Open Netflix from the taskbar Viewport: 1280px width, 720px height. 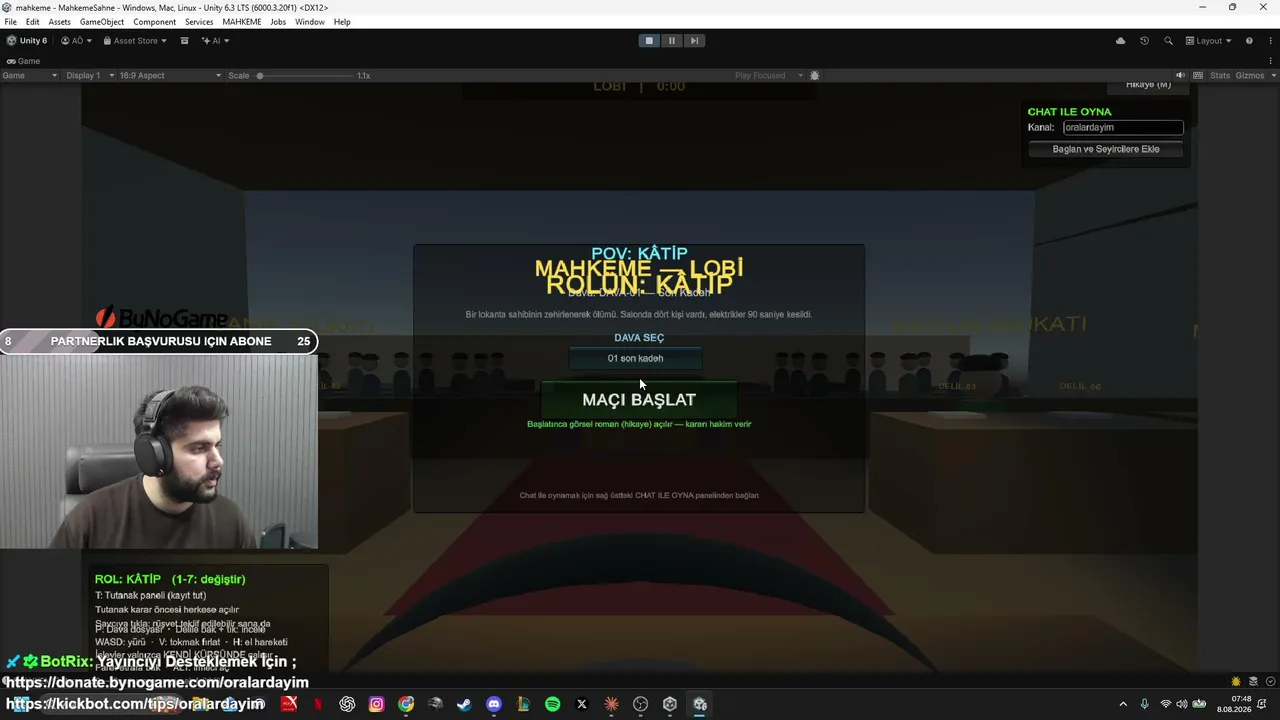point(318,704)
